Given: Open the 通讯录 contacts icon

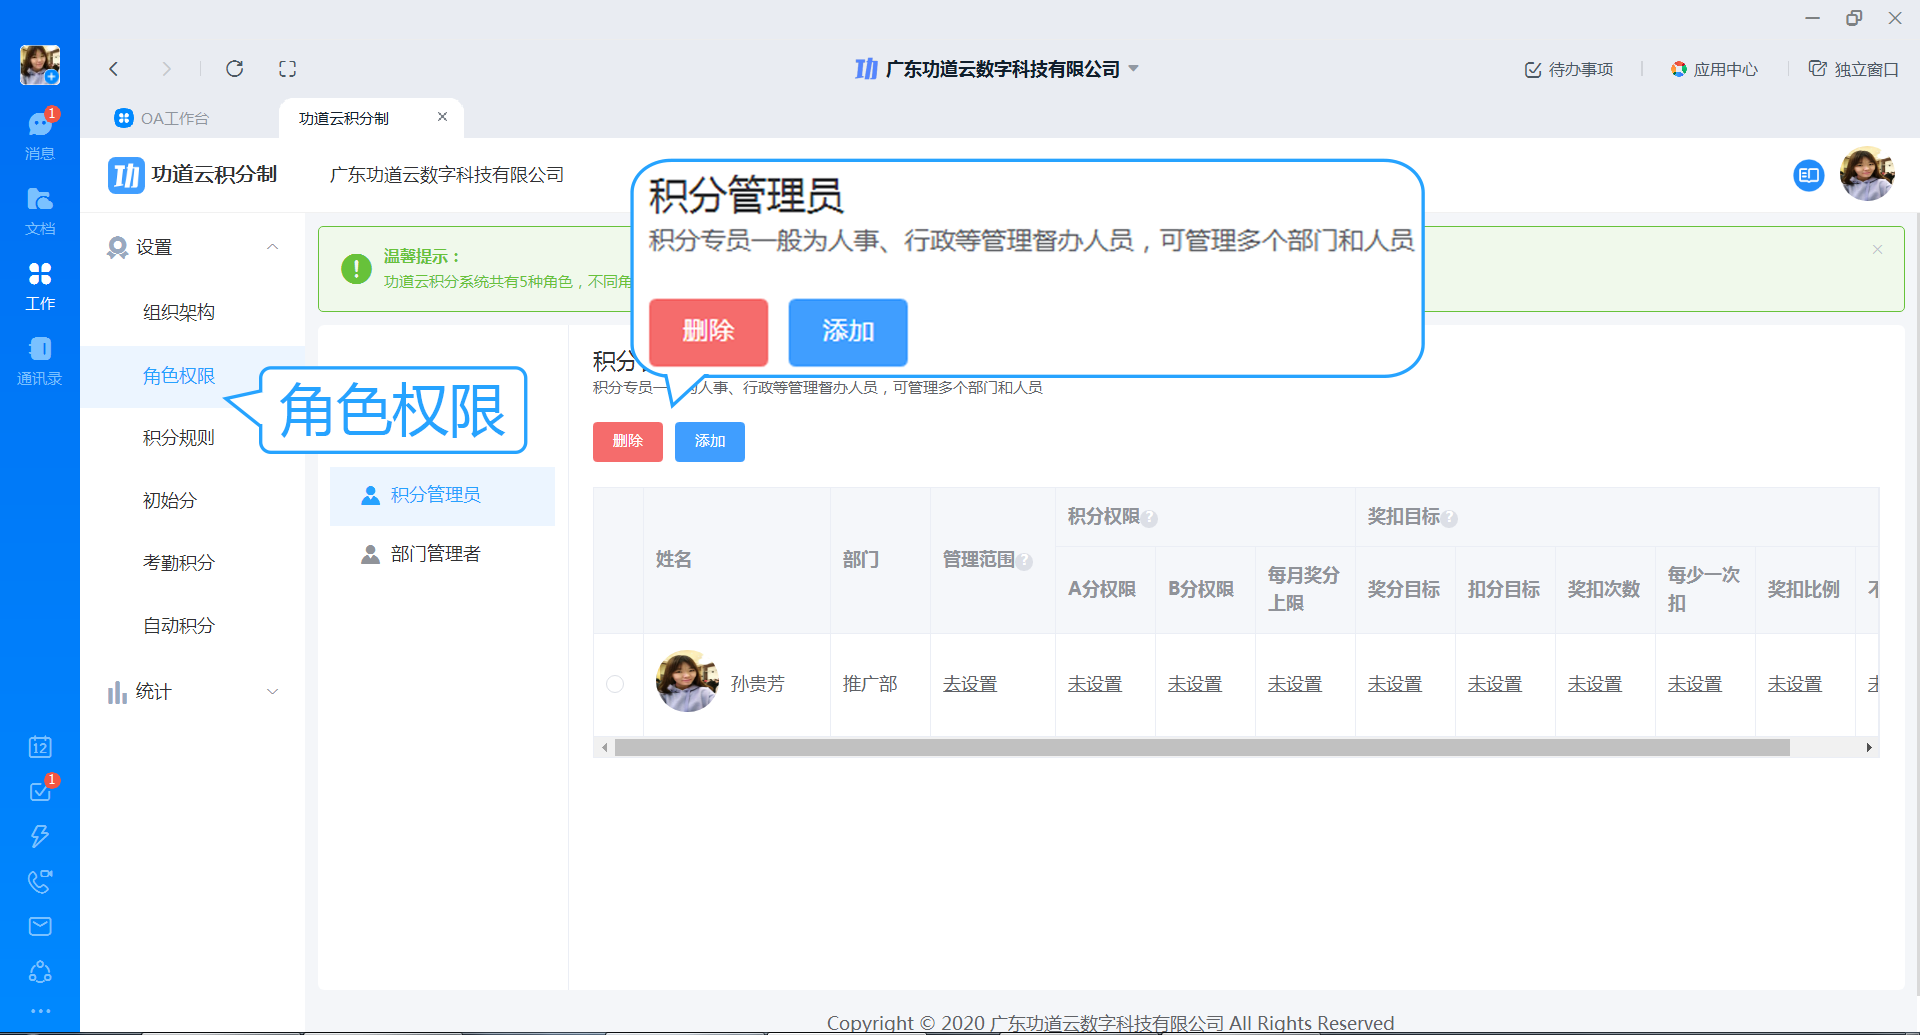Looking at the screenshot, I should pyautogui.click(x=40, y=361).
